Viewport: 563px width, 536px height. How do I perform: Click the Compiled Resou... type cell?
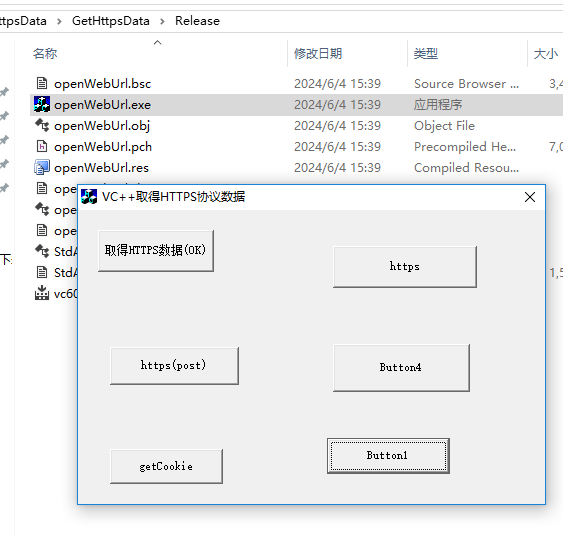tap(466, 168)
